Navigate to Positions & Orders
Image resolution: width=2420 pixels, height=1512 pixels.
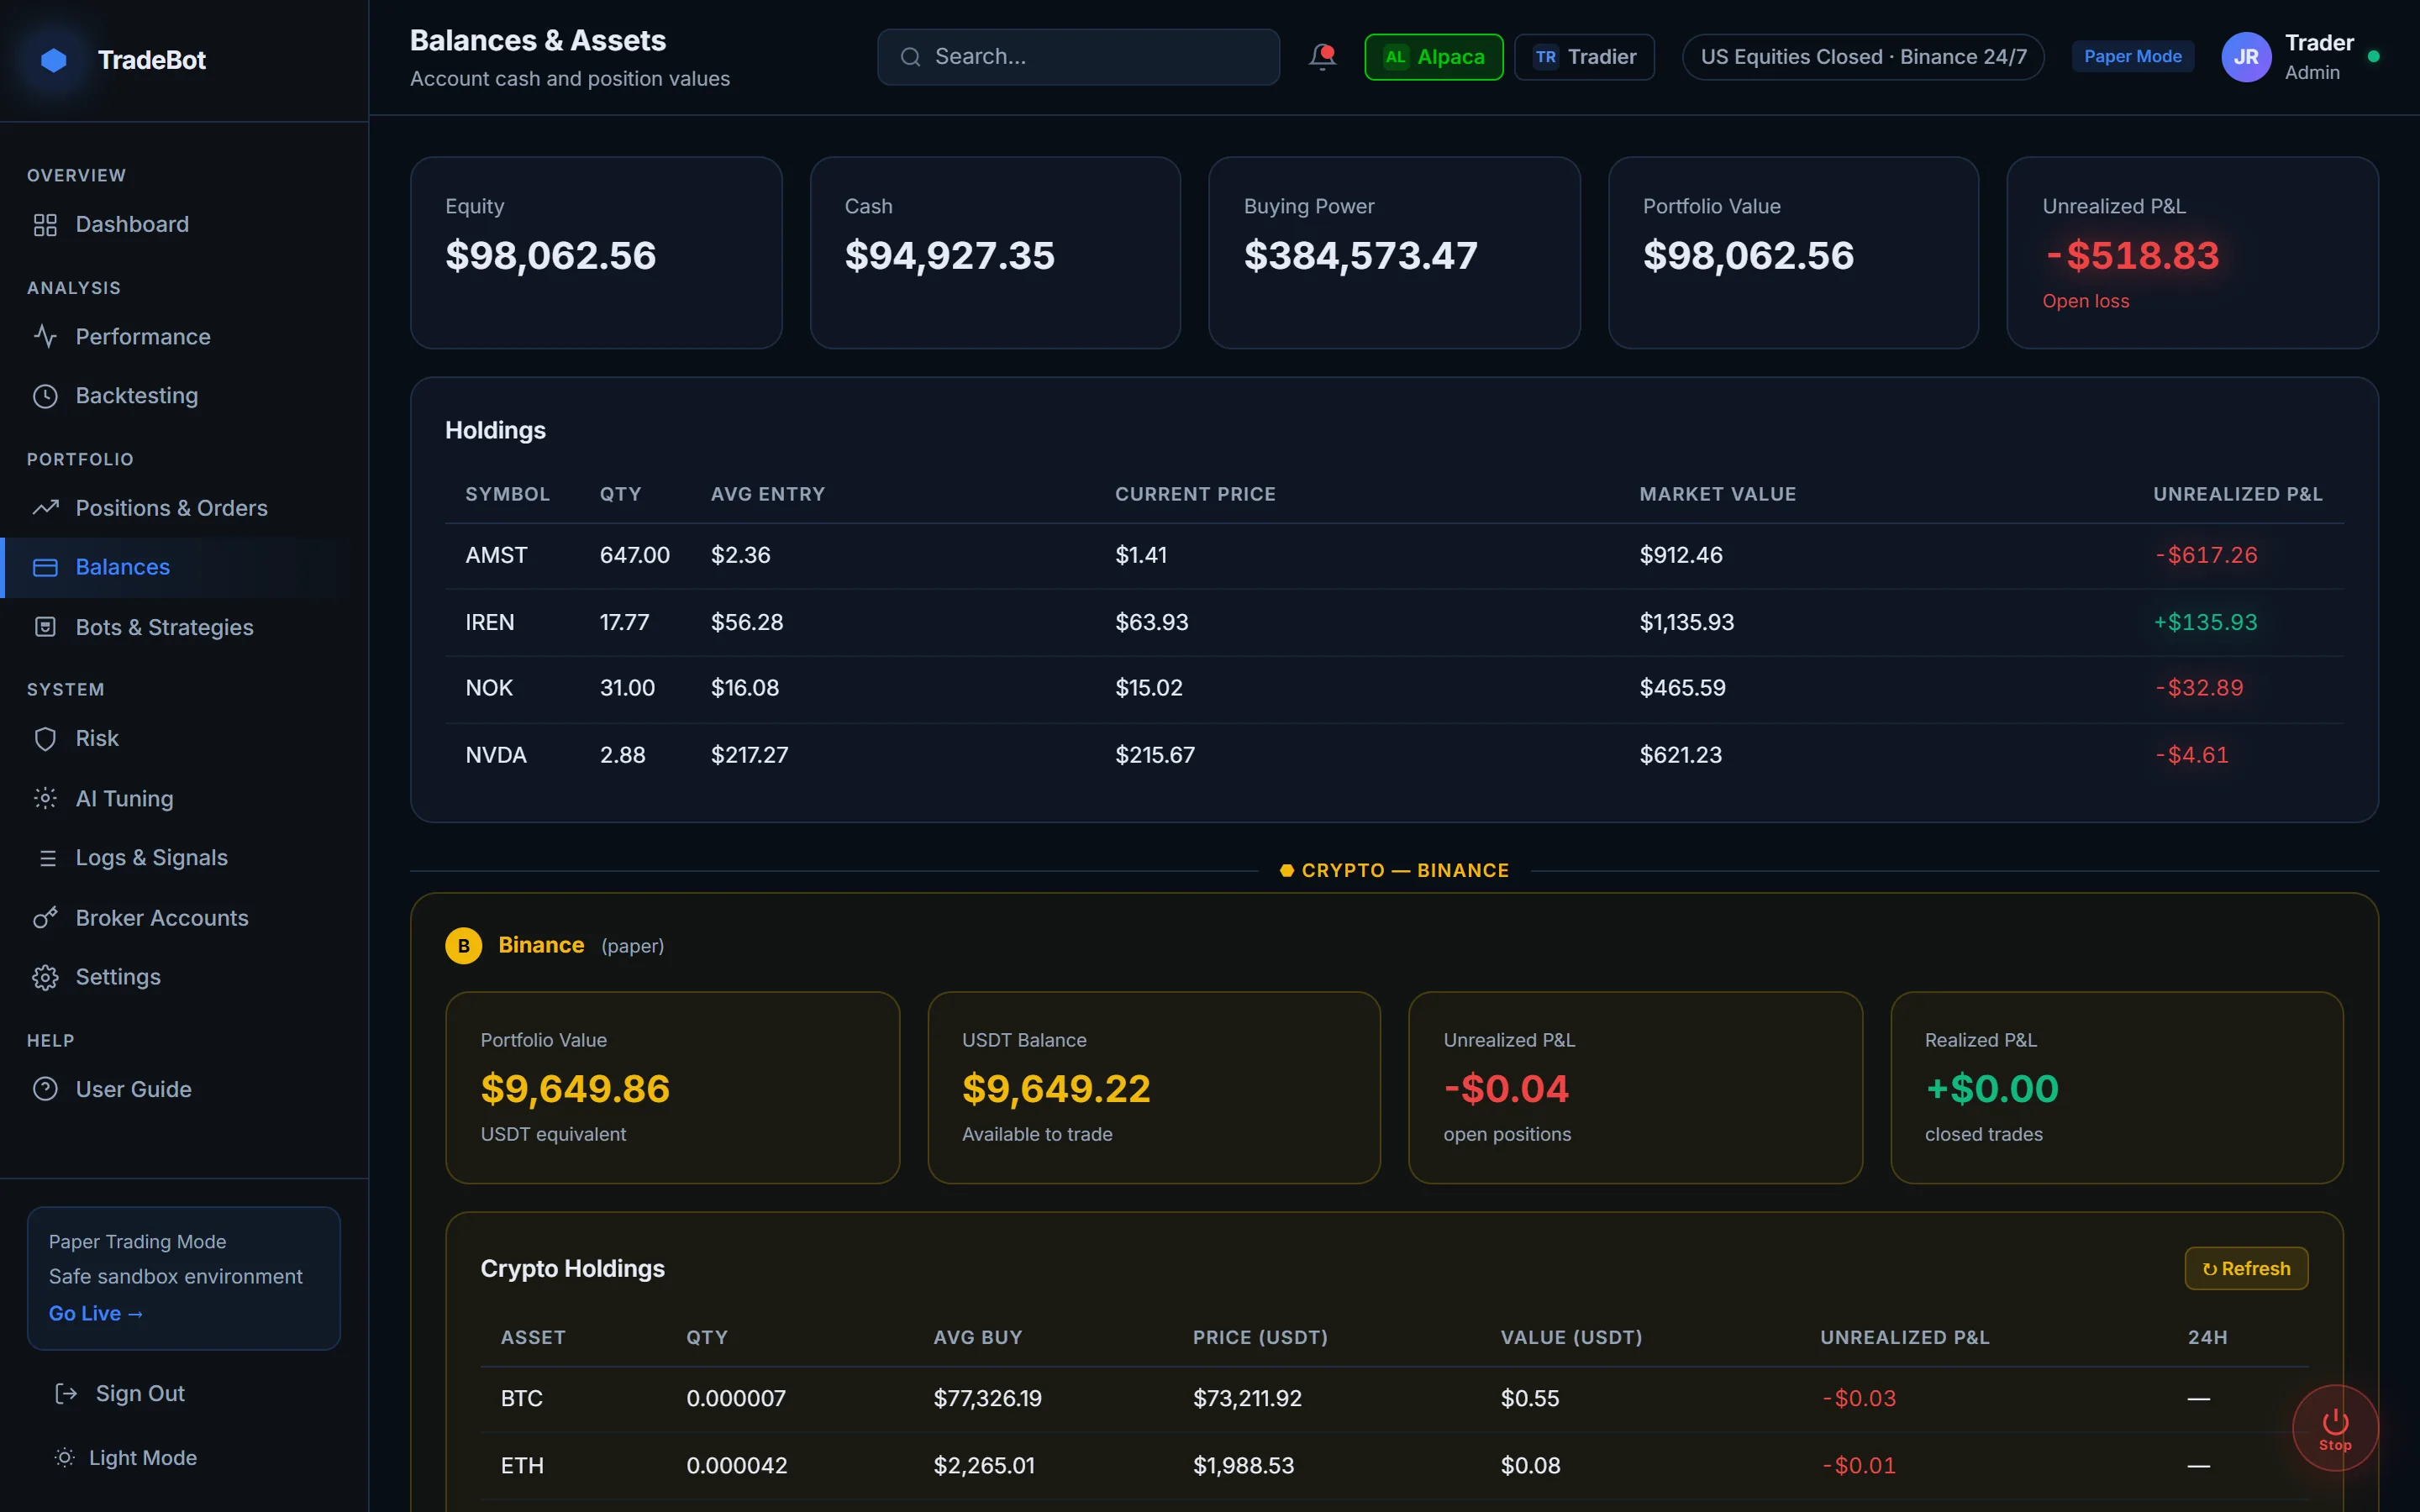(x=184, y=508)
